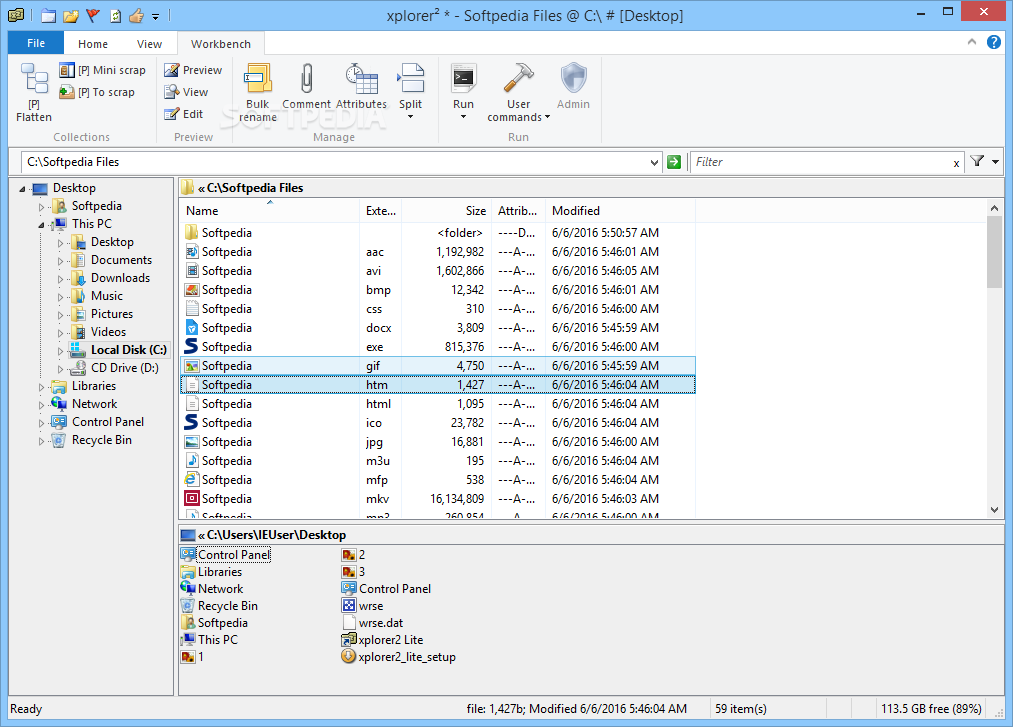The height and width of the screenshot is (727, 1013).
Task: Open the Run dropdown arrow
Action: click(463, 117)
